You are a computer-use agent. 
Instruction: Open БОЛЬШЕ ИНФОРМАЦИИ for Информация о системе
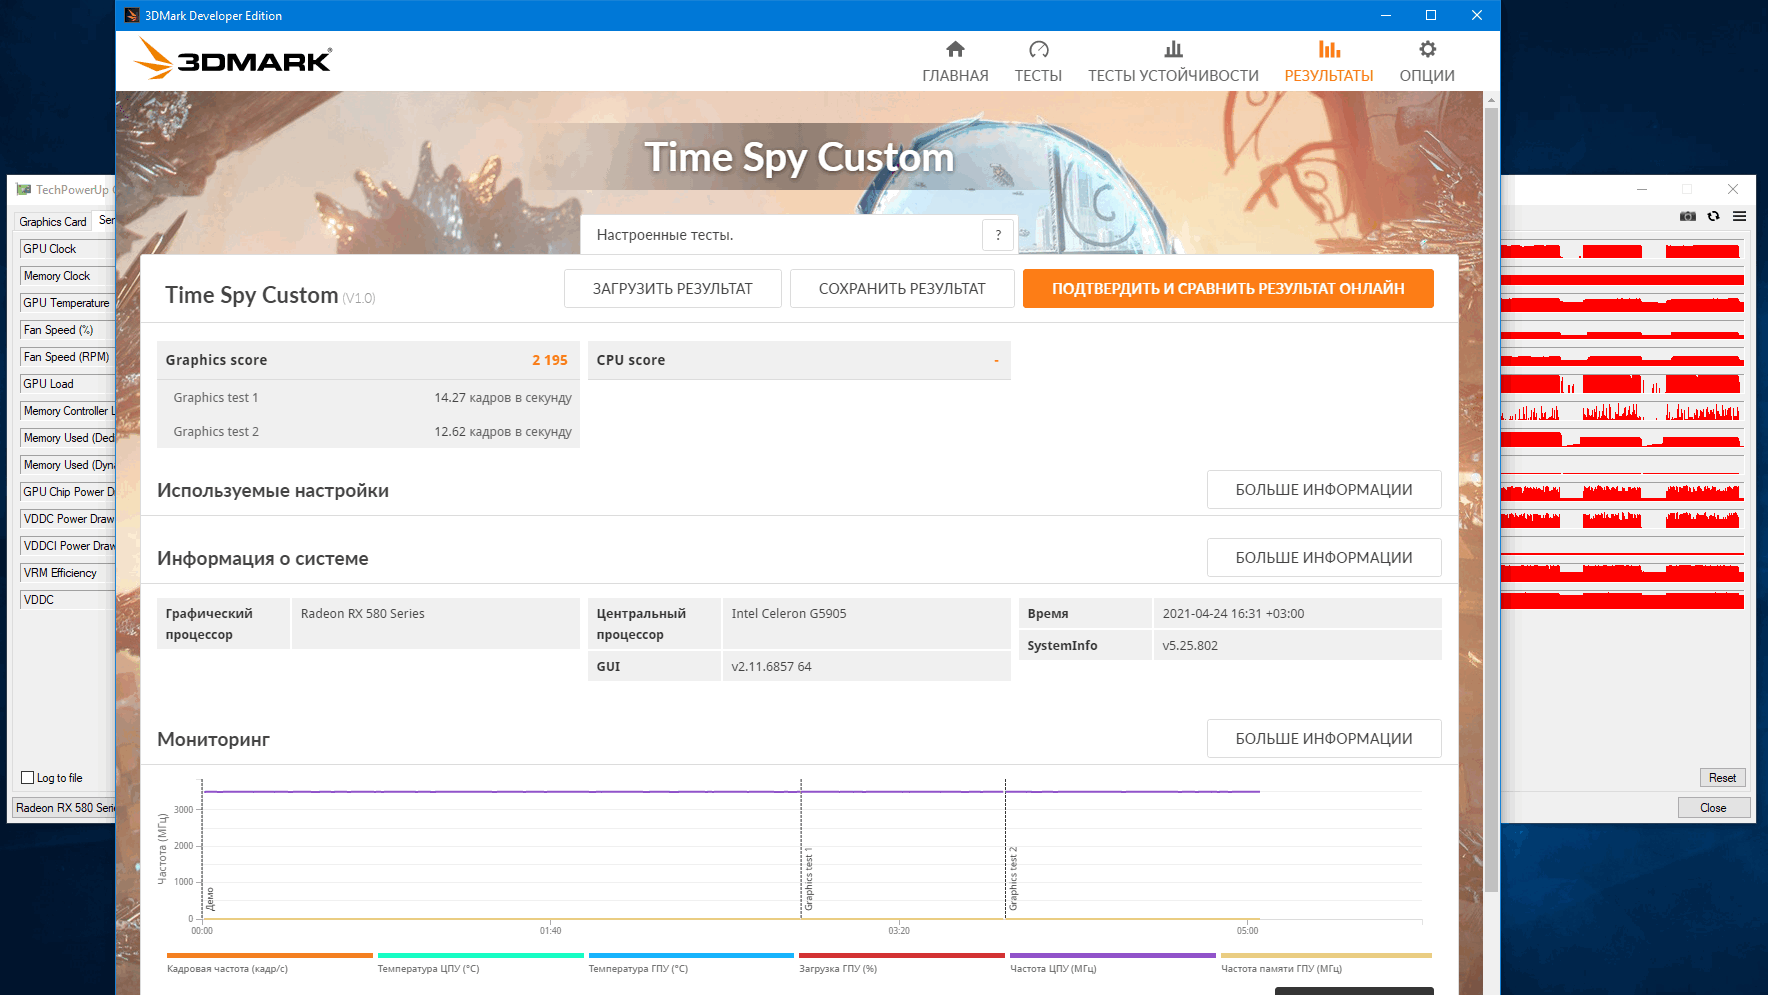point(1324,558)
